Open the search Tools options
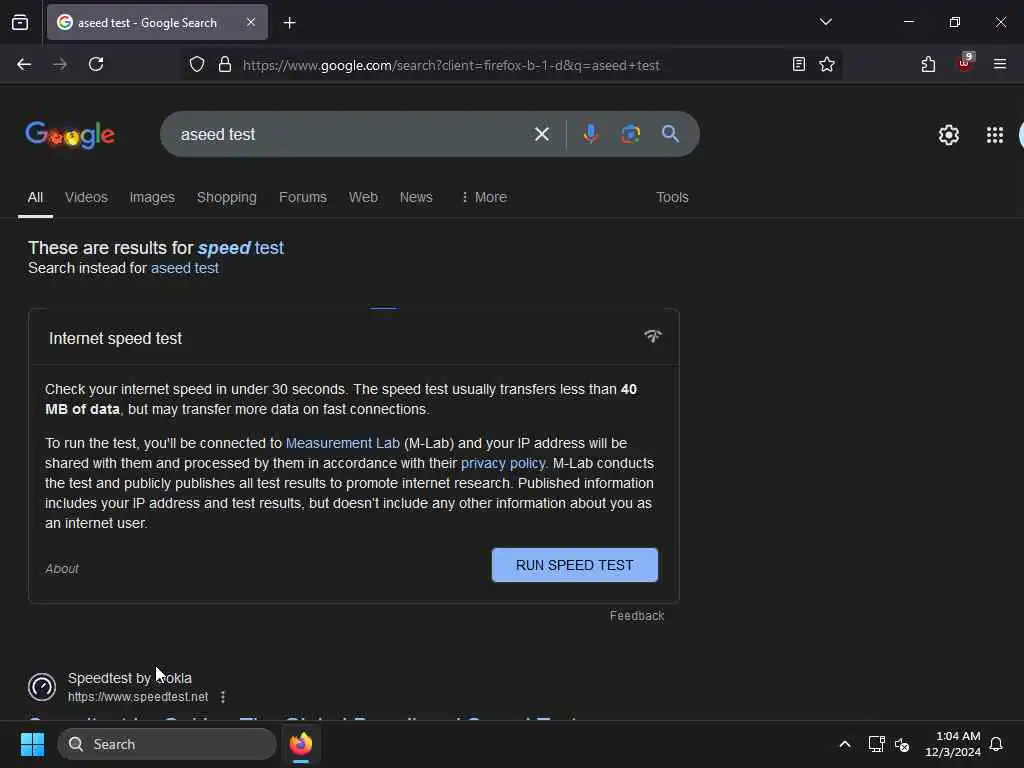The image size is (1024, 768). (672, 197)
